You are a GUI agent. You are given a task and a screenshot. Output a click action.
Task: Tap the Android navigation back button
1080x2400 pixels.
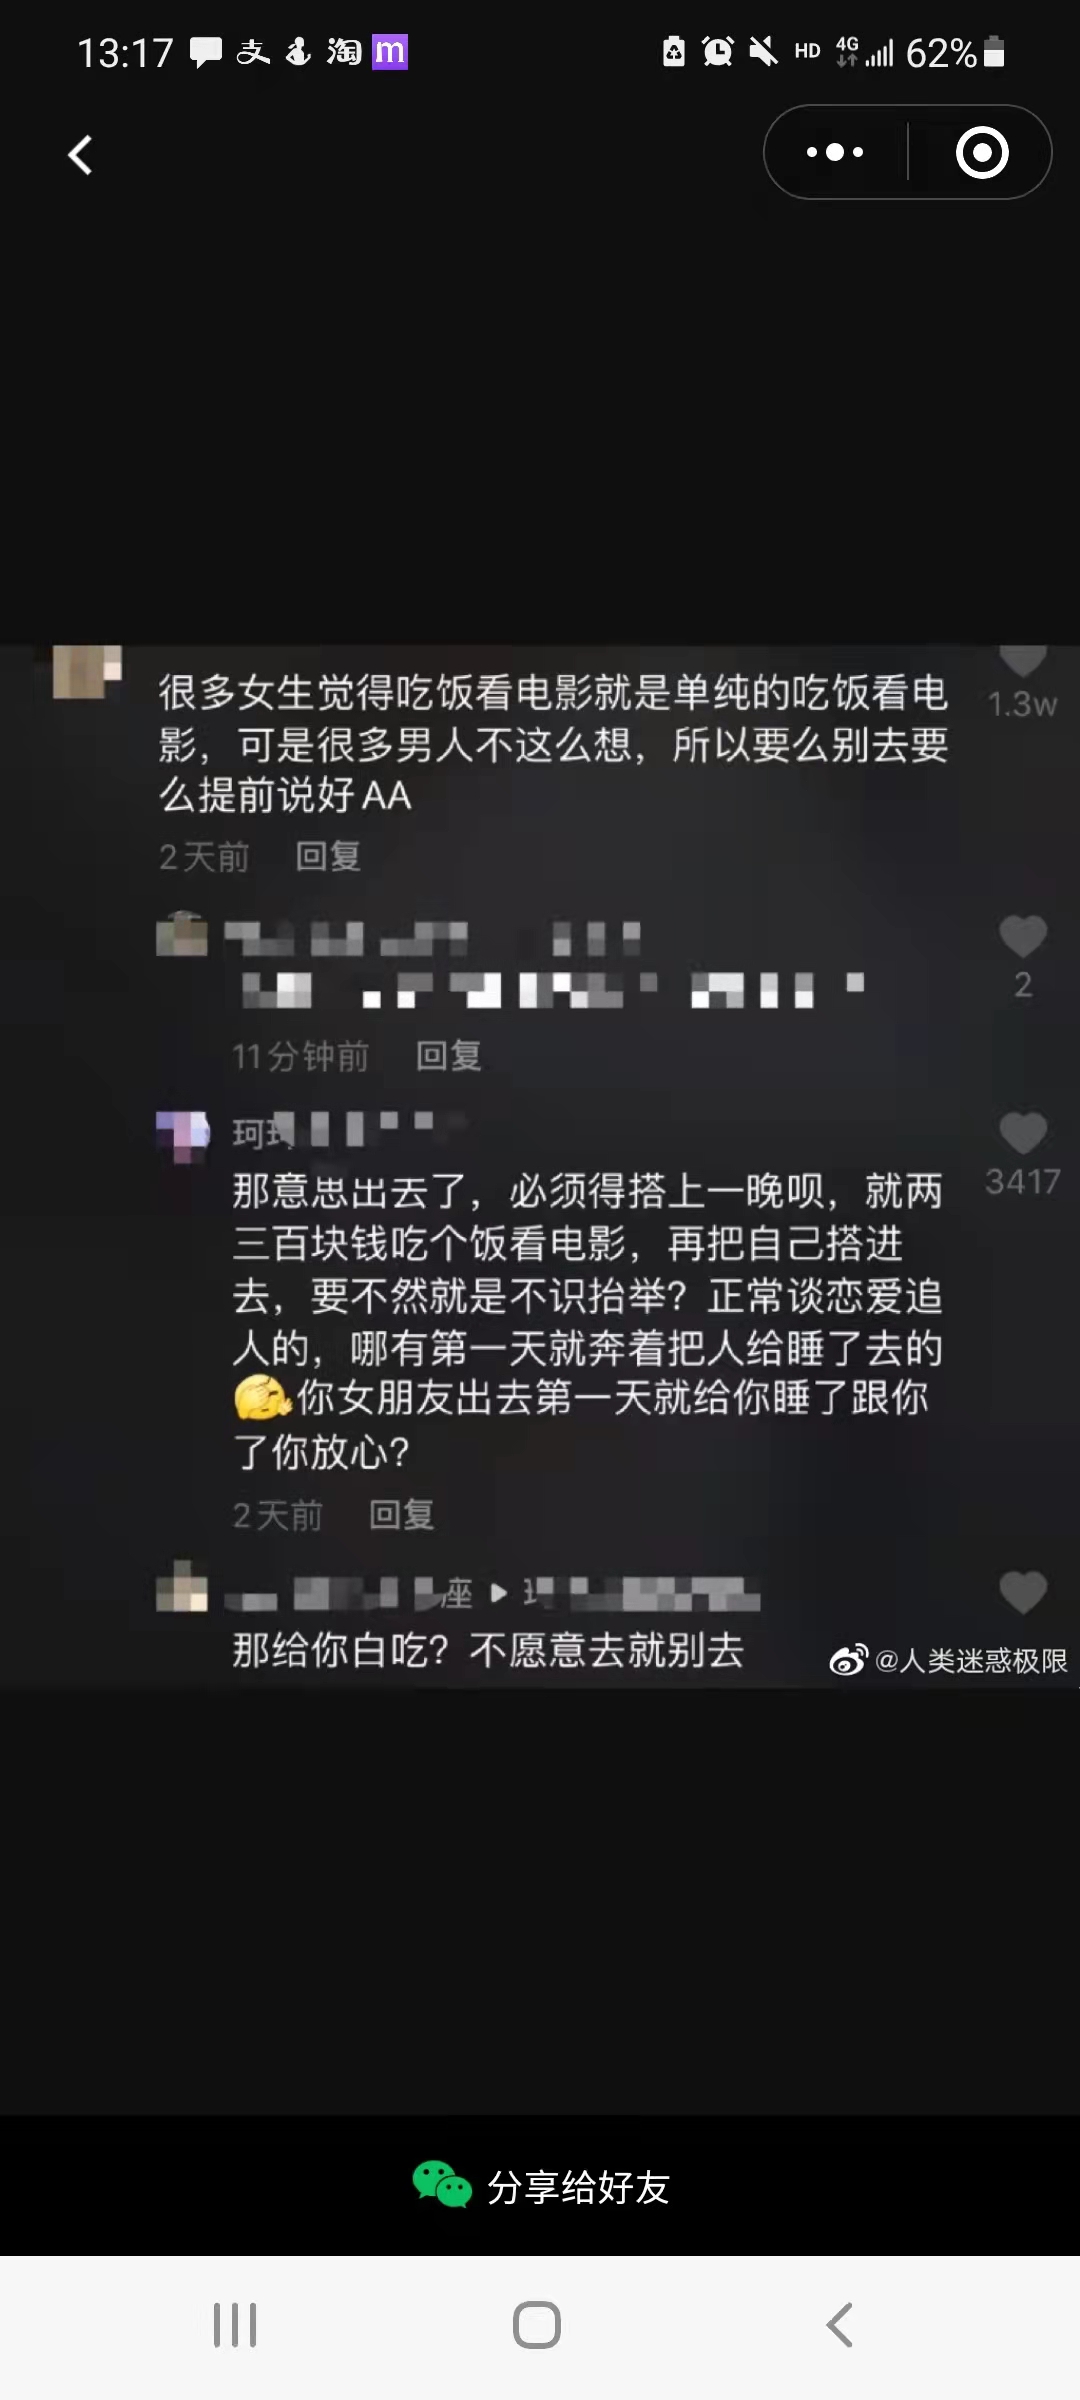(x=840, y=2325)
